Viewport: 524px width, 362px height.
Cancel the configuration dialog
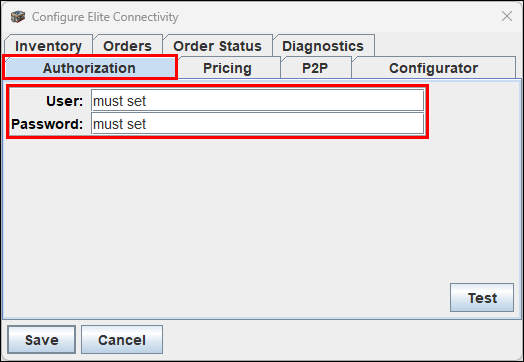122,340
